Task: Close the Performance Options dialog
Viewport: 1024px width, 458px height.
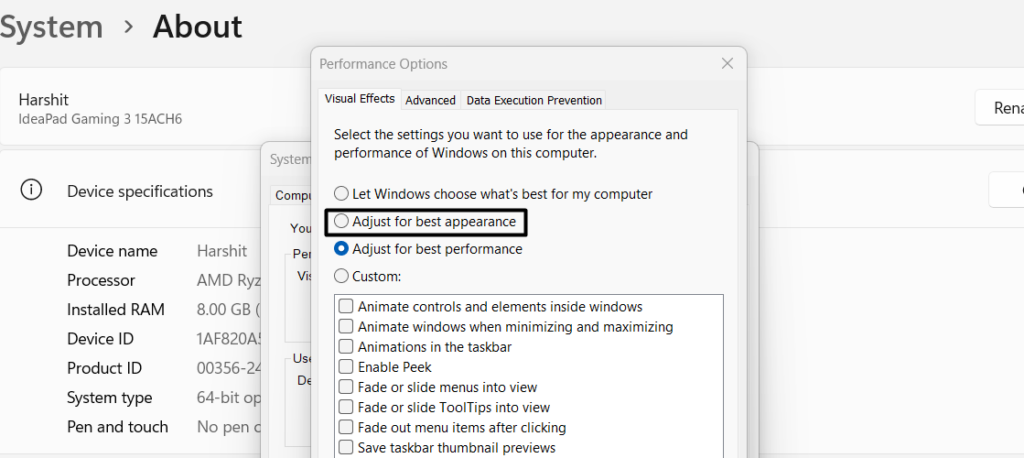Action: click(727, 64)
